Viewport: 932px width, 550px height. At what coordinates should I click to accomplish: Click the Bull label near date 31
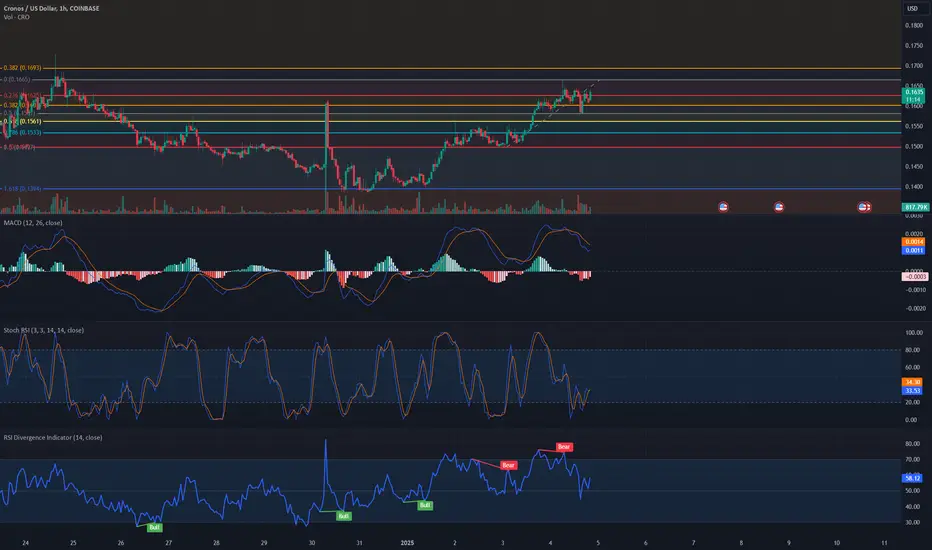[x=344, y=516]
